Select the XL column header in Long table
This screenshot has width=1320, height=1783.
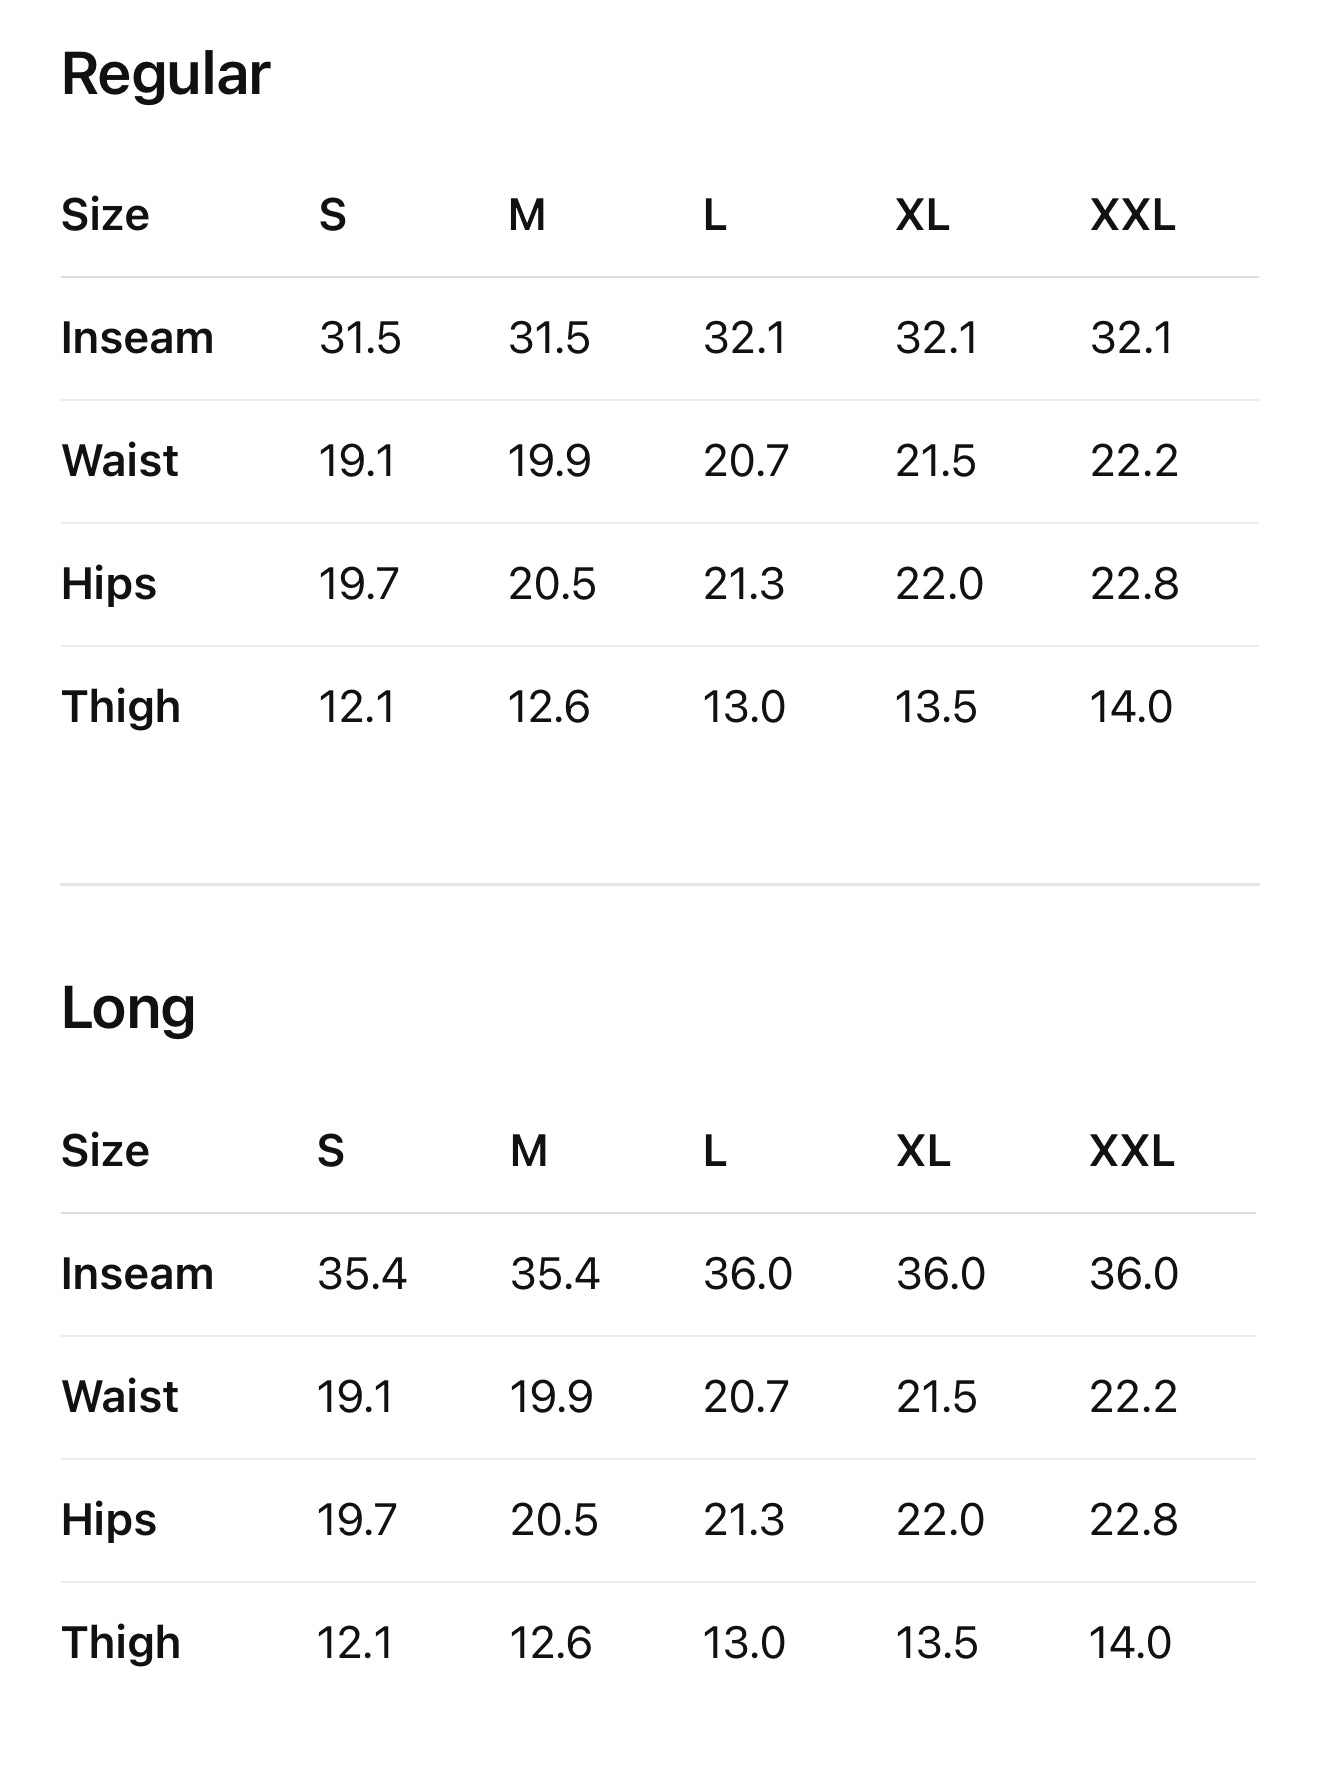[x=923, y=1151]
